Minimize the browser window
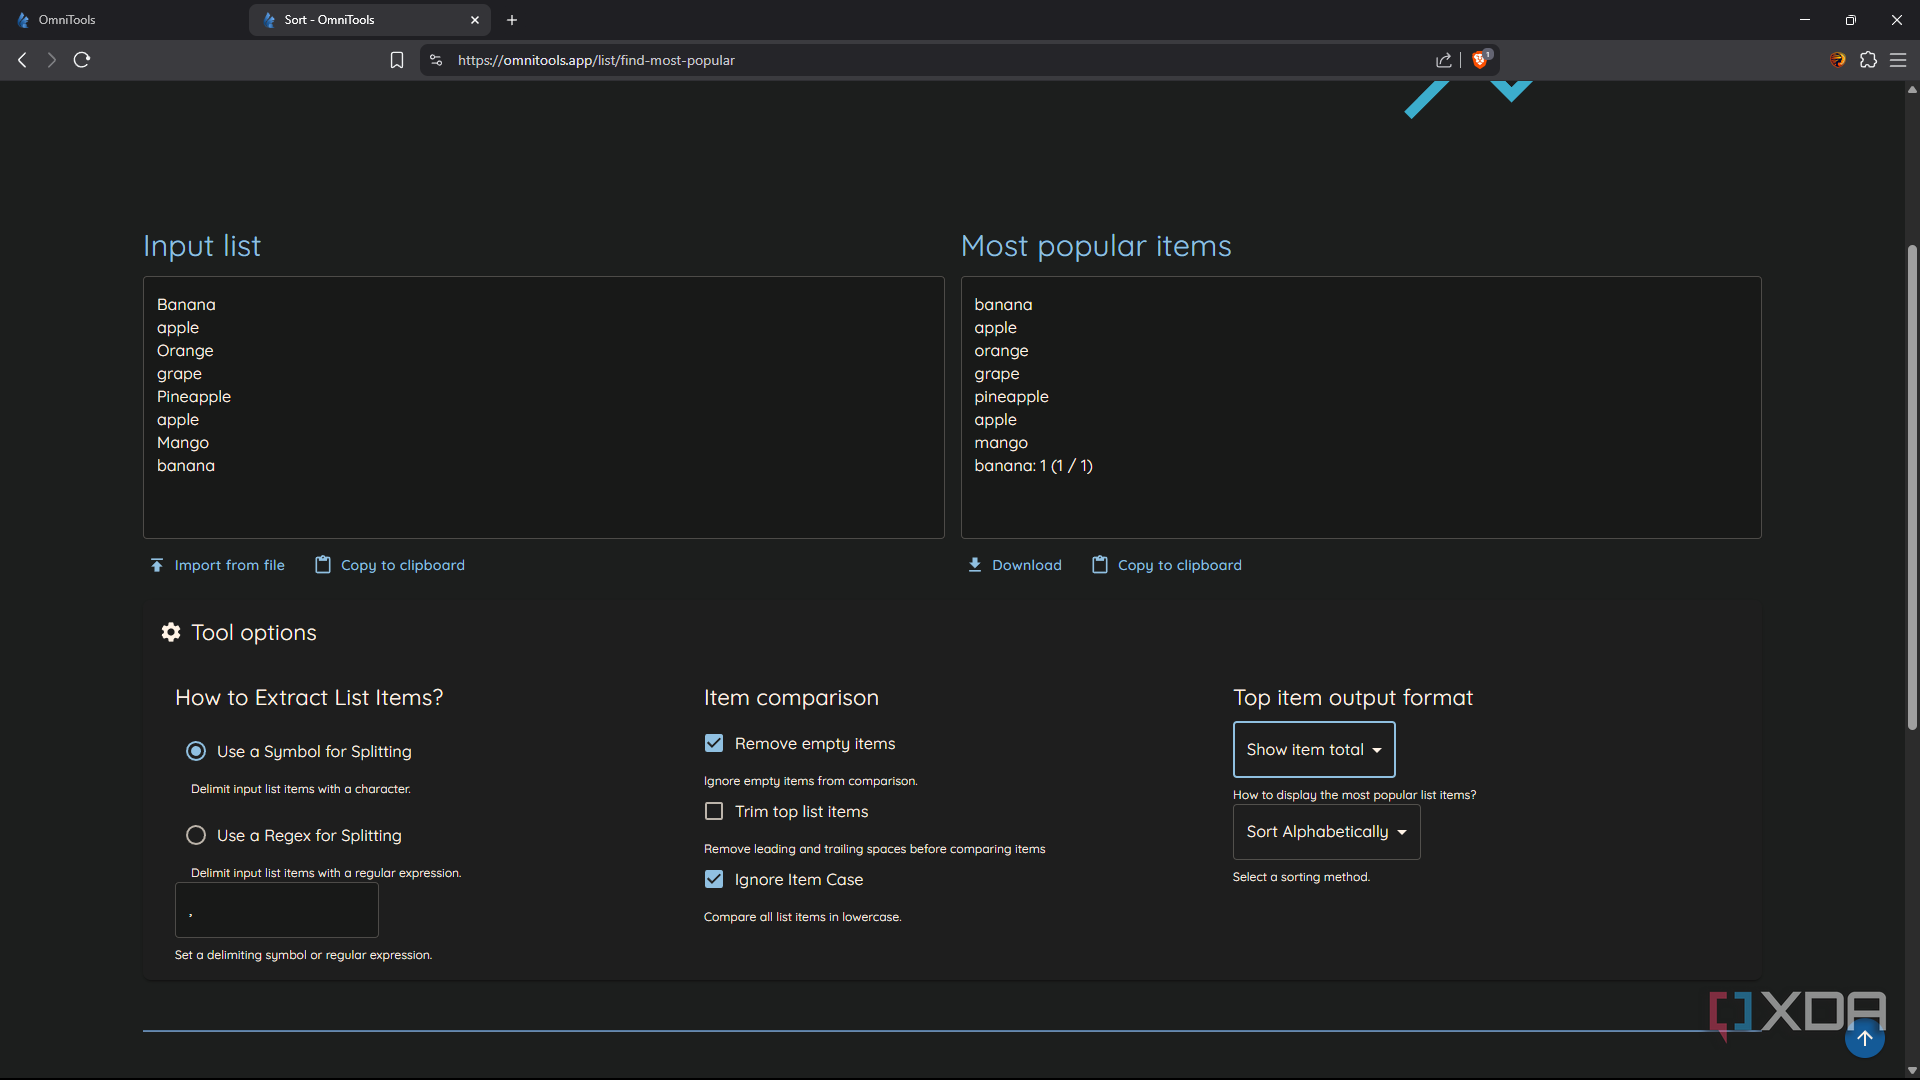Screen dimensions: 1920x1080 pyautogui.click(x=1805, y=20)
